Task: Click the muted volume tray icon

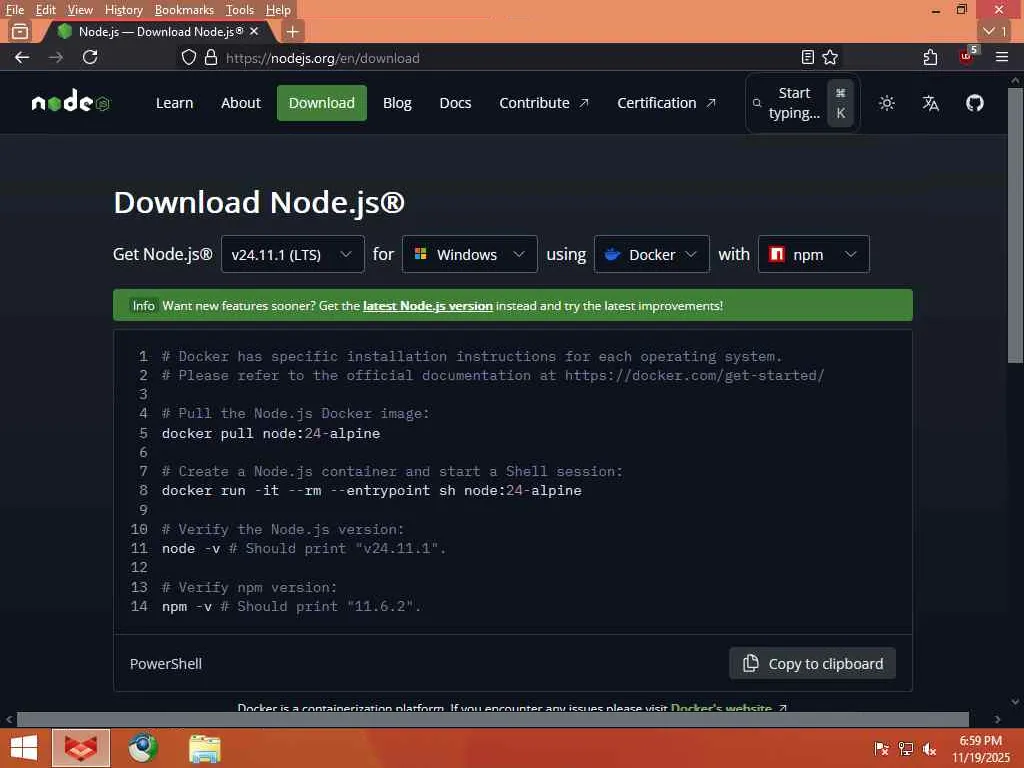Action: [x=929, y=748]
